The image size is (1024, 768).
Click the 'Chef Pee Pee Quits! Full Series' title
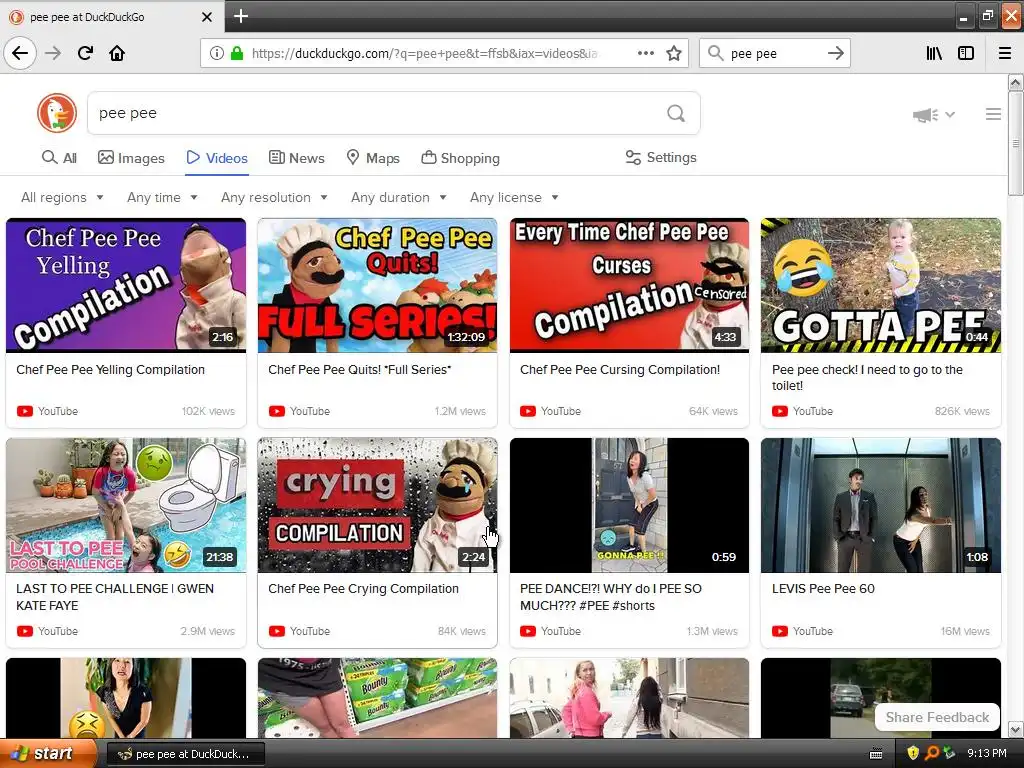359,370
